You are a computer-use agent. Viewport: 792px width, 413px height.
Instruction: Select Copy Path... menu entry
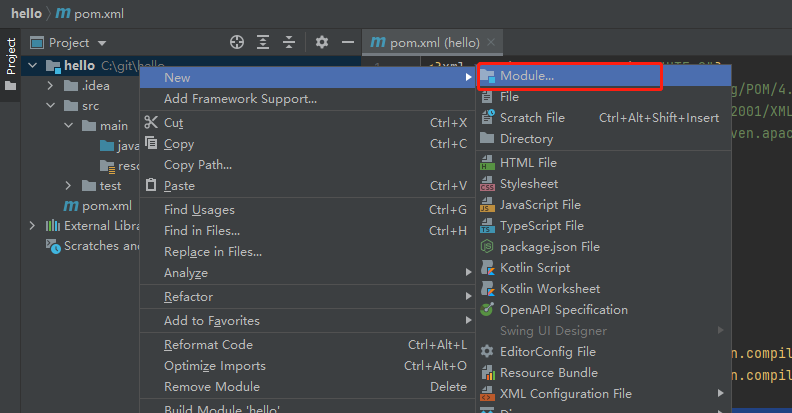pos(307,165)
